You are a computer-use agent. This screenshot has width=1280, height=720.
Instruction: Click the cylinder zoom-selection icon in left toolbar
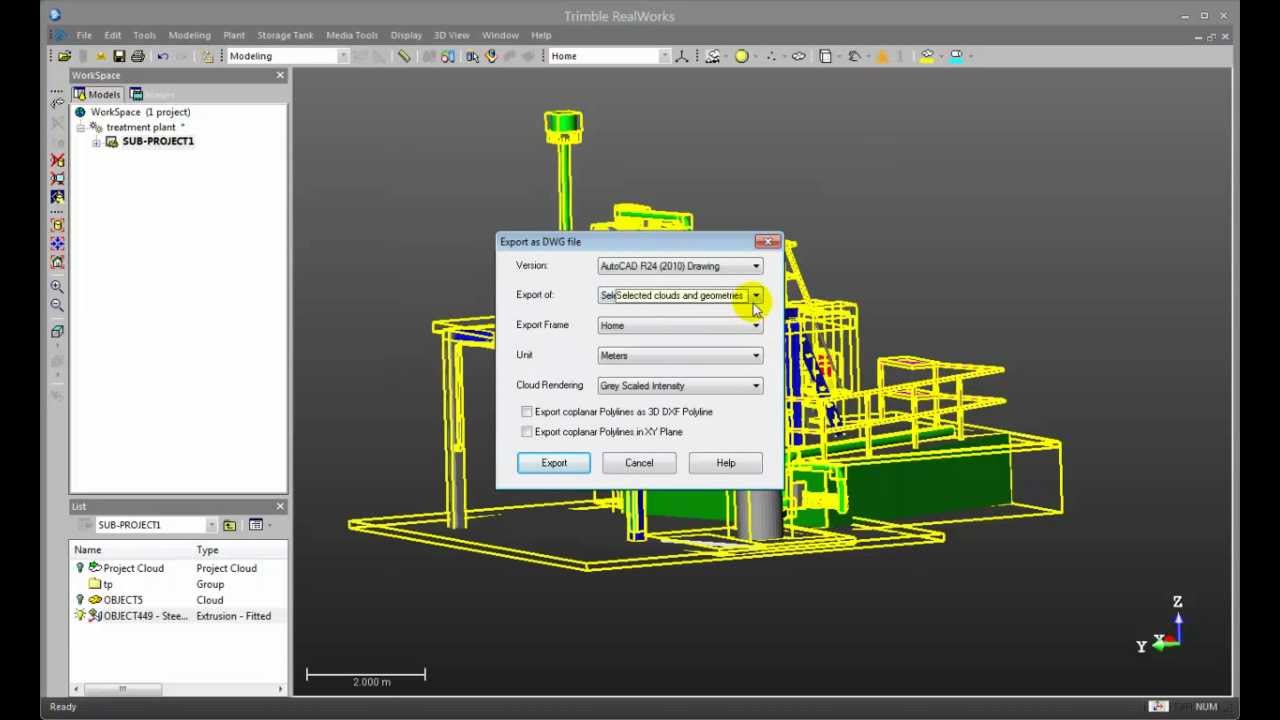pyautogui.click(x=57, y=225)
